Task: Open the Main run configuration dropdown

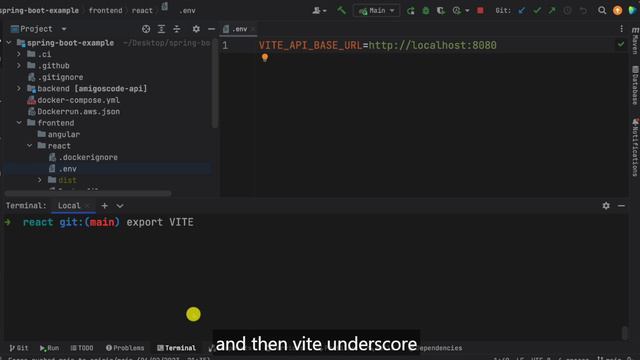Action: click(376, 11)
